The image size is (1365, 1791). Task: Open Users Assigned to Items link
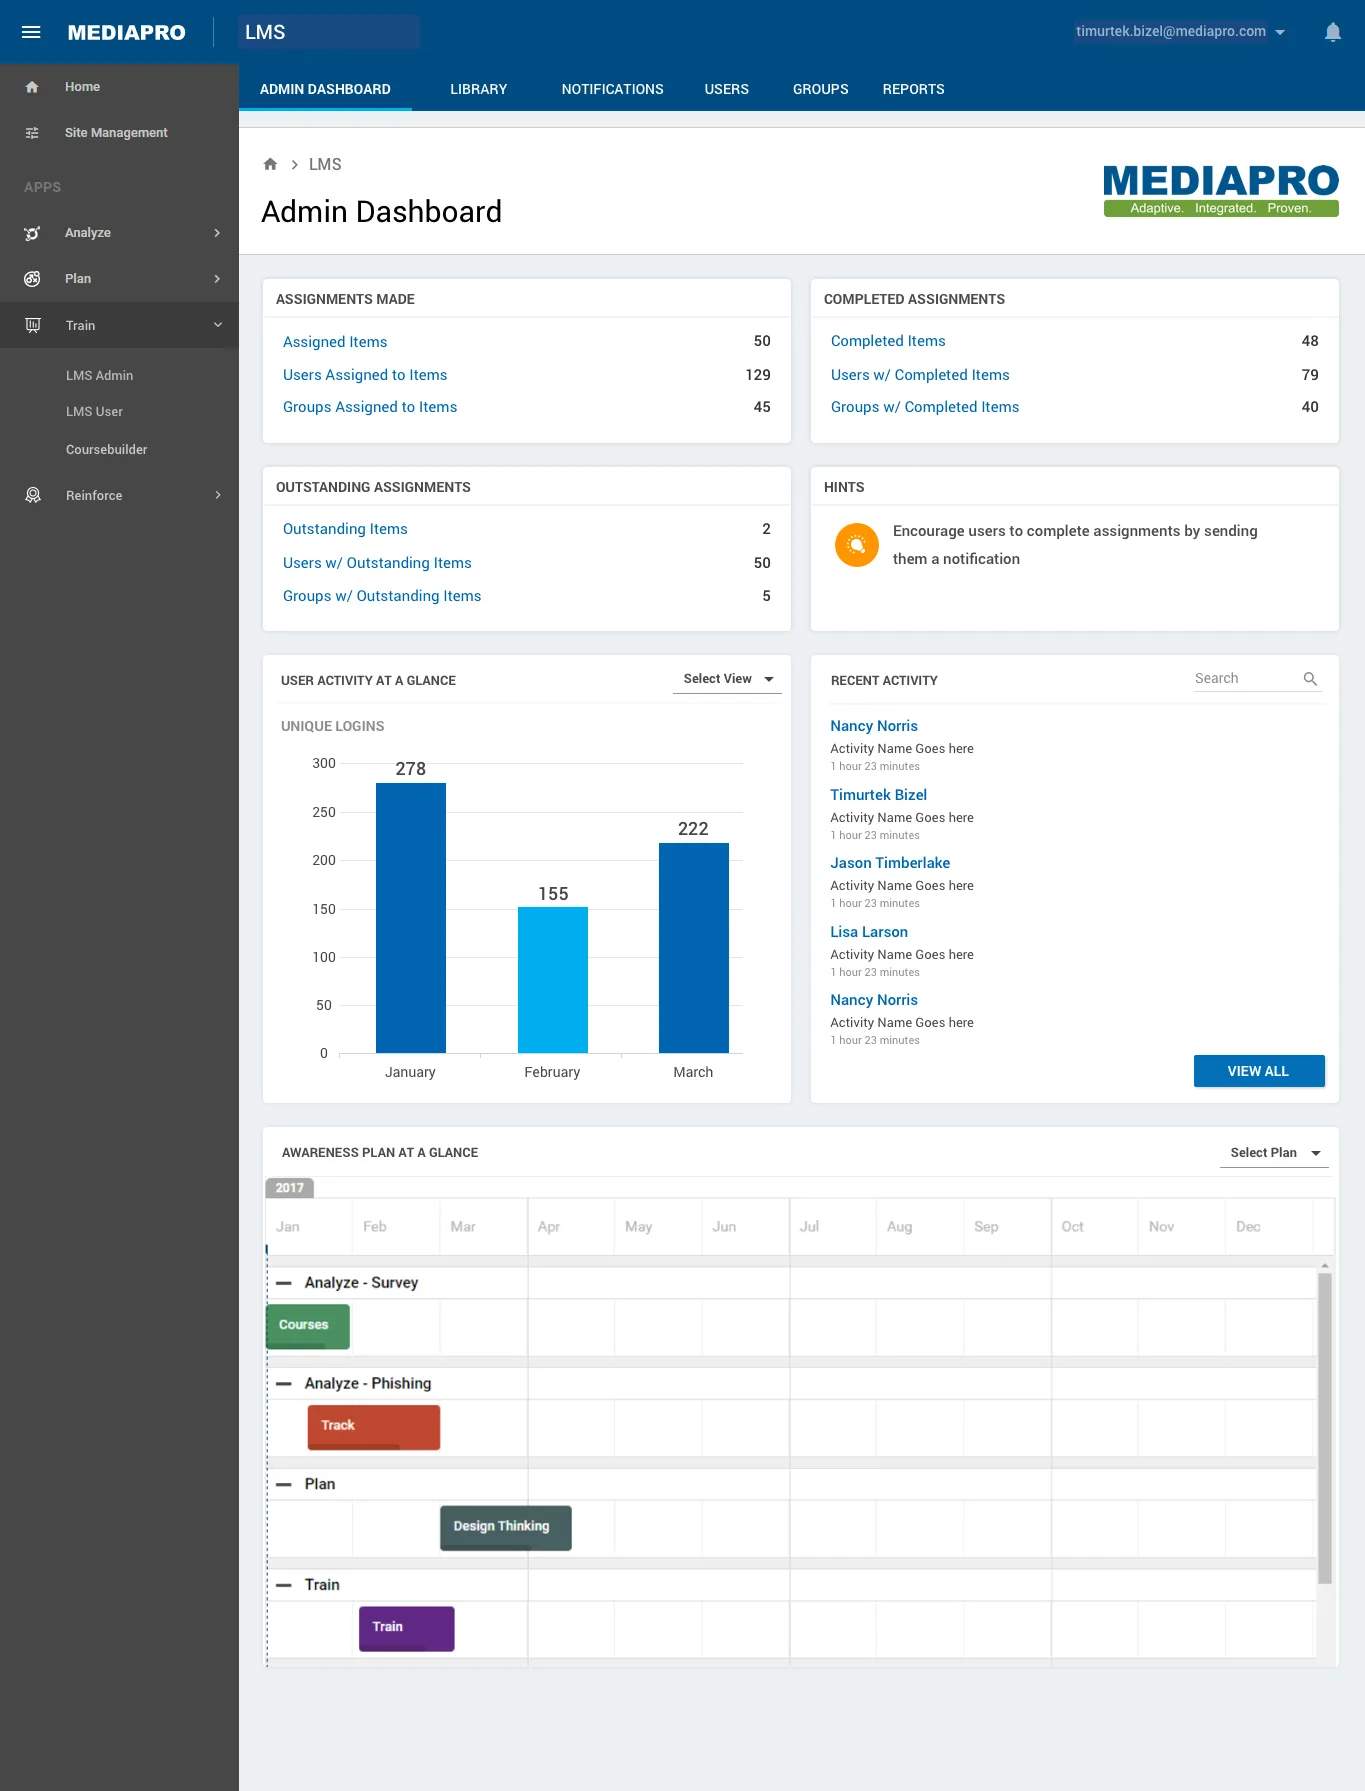click(x=365, y=375)
